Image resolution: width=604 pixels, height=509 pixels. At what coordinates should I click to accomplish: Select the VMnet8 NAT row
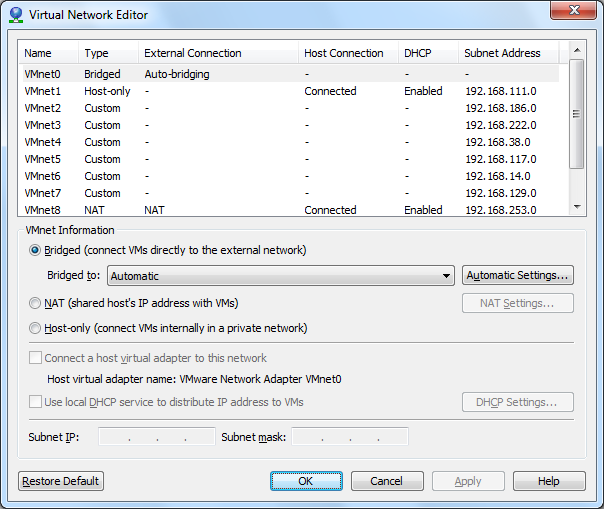tap(291, 210)
